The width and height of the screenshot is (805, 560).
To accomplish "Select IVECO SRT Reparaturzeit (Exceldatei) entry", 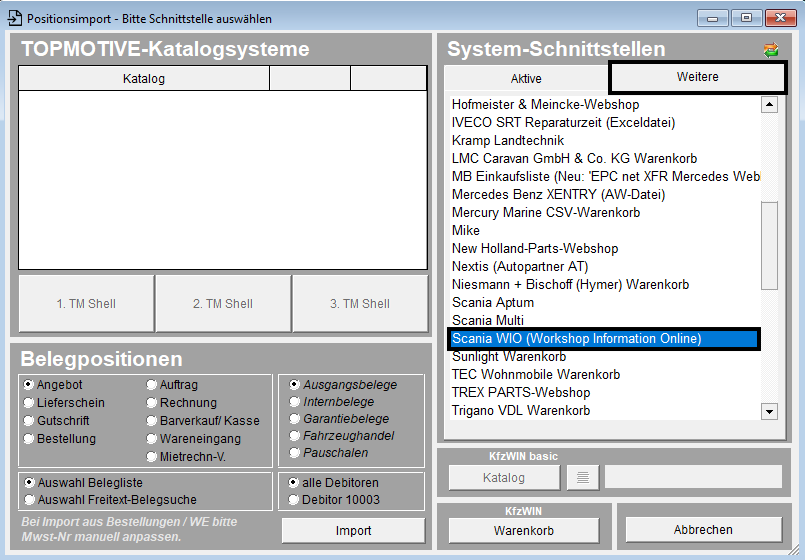I will click(605, 123).
